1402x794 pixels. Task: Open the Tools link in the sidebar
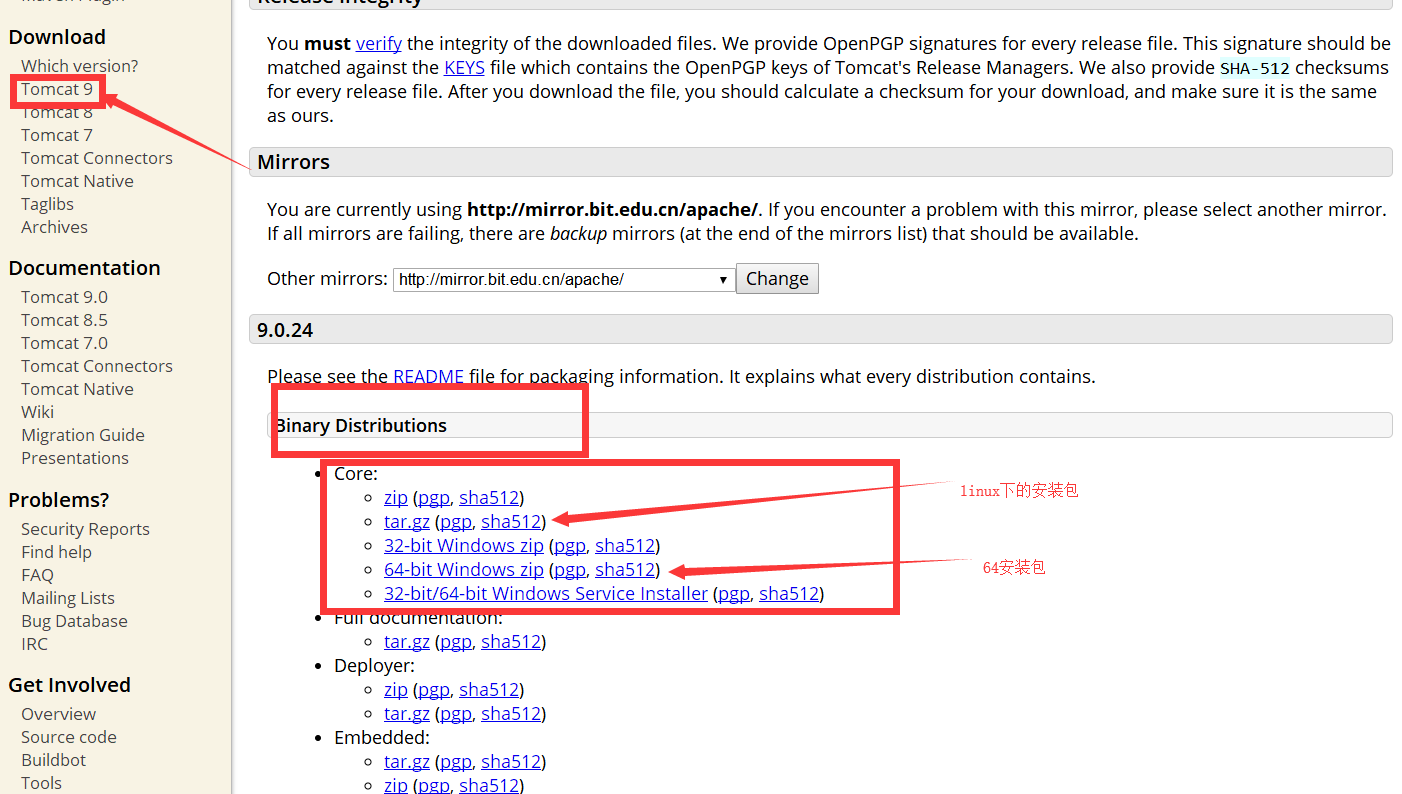tap(41, 783)
